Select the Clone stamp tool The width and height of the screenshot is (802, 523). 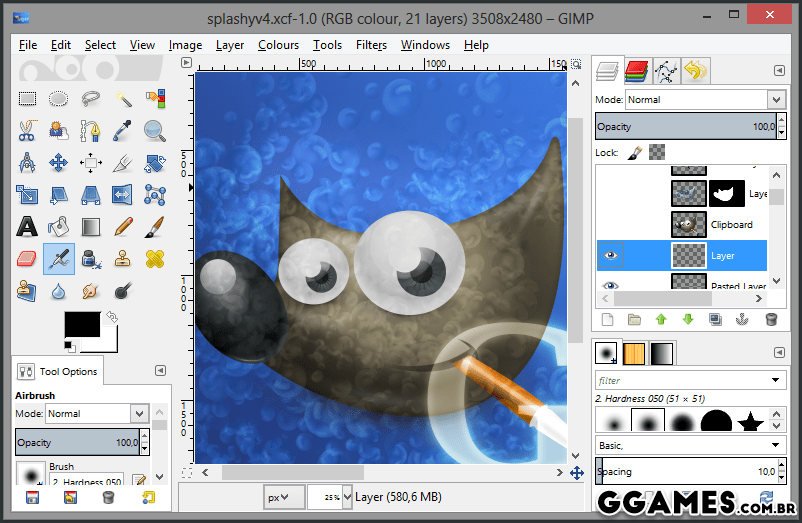tap(123, 259)
